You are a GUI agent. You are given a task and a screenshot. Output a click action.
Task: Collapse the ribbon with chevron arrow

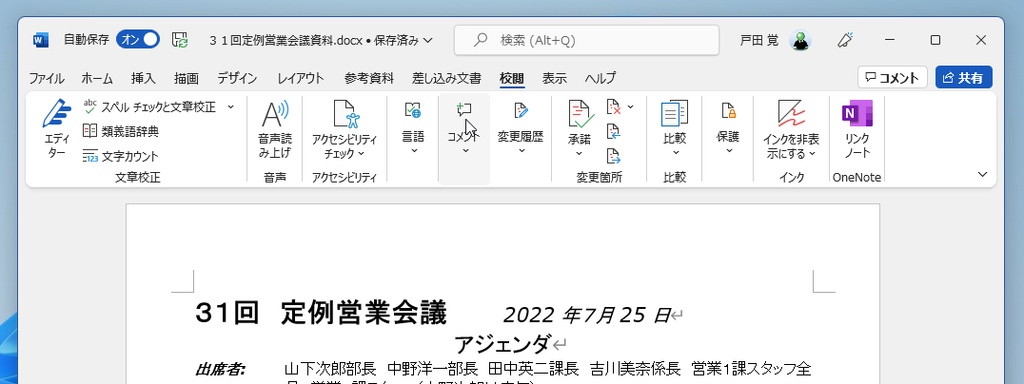(x=982, y=174)
